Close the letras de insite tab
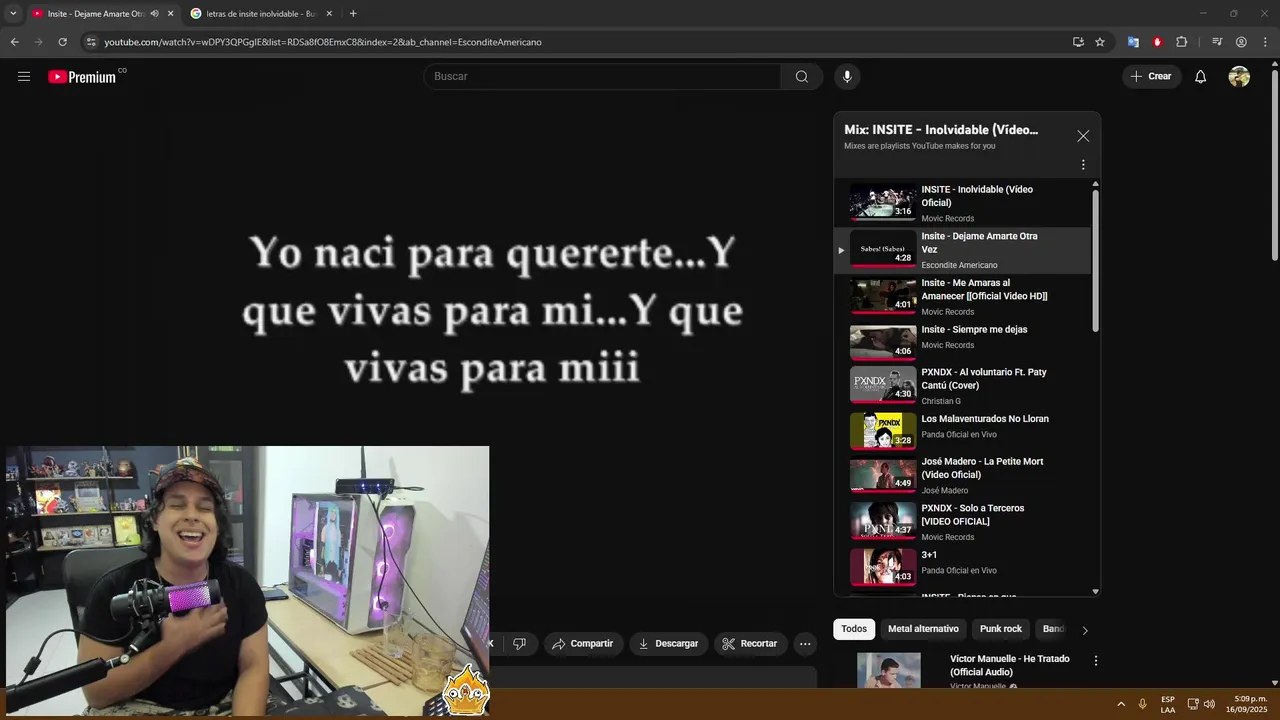The image size is (1280, 720). [330, 14]
